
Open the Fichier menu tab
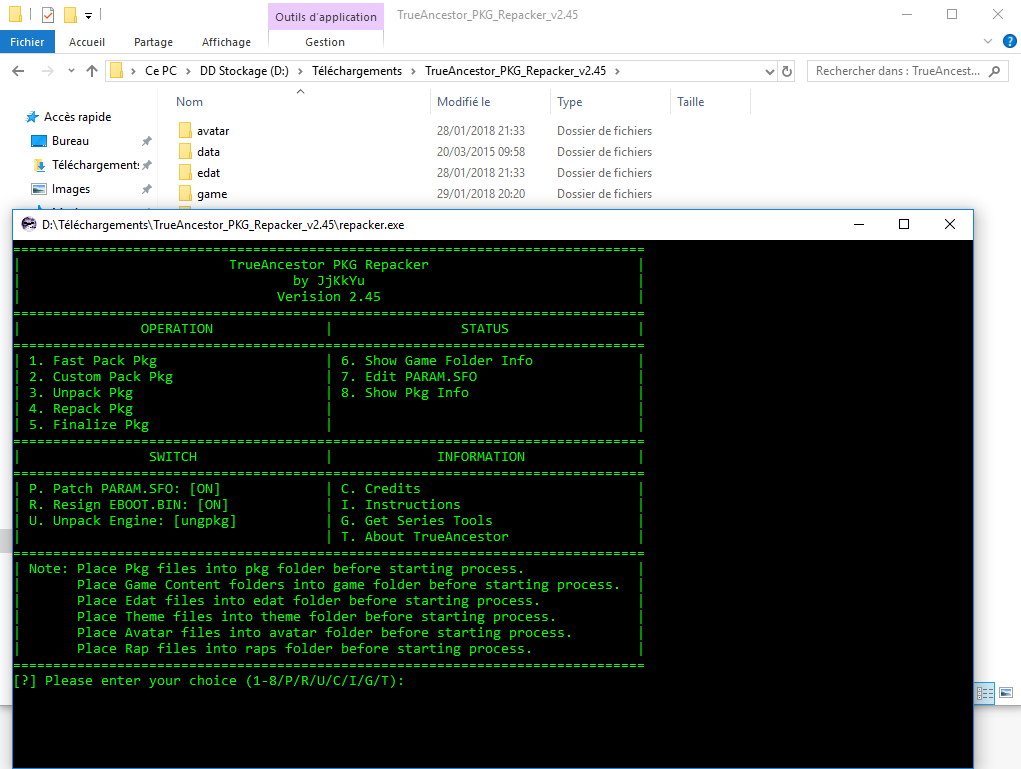[27, 42]
